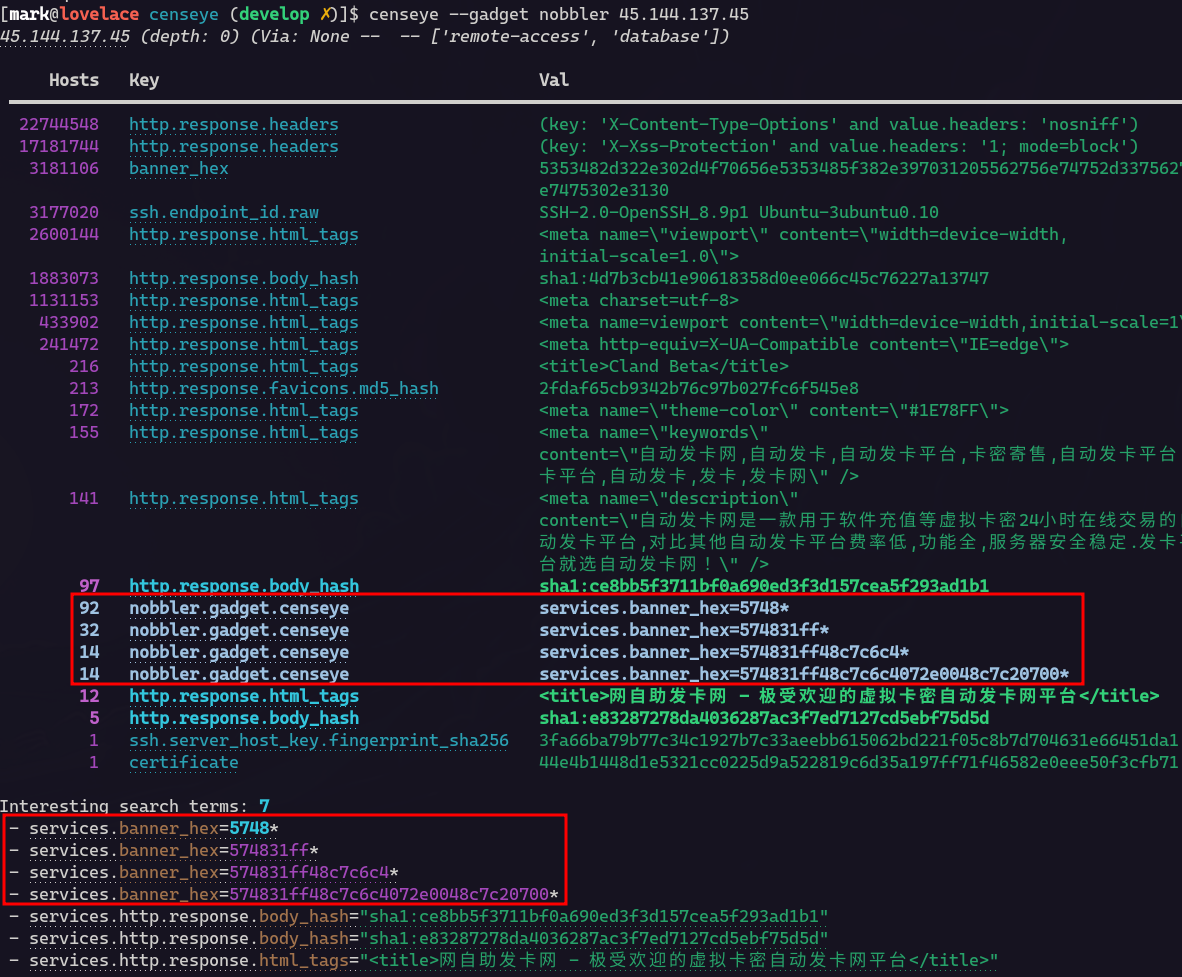Click the banner_hex key in the table
Screen dimensions: 1182x977
coord(178,168)
